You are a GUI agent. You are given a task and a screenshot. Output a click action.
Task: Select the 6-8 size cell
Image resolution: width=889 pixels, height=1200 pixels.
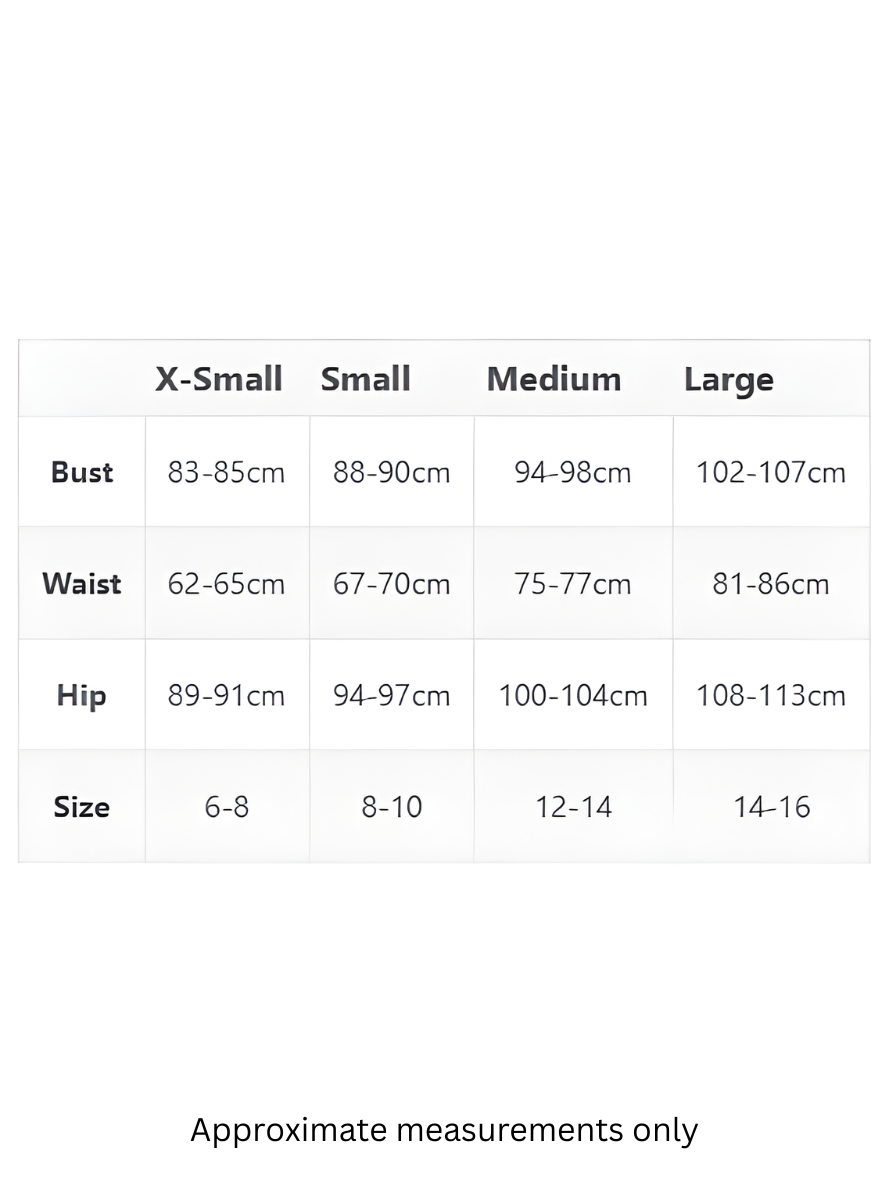coord(226,807)
